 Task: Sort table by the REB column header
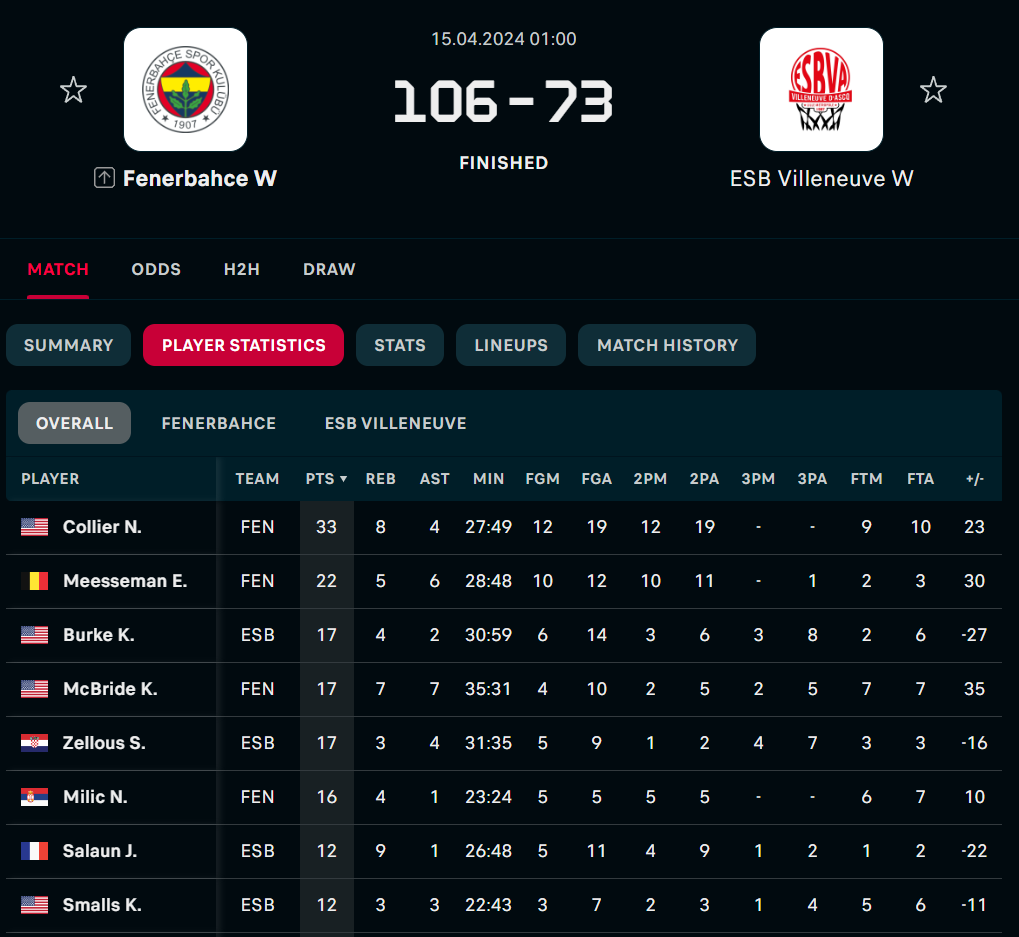380,479
